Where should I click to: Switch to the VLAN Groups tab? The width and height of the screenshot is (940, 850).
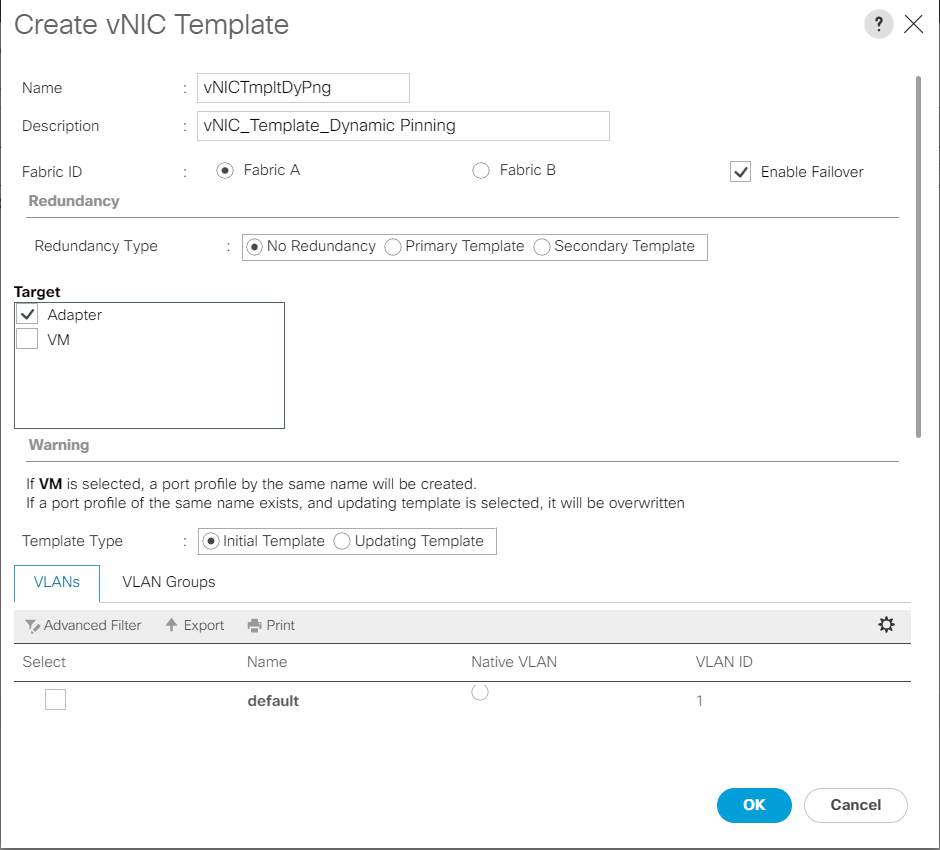[168, 582]
